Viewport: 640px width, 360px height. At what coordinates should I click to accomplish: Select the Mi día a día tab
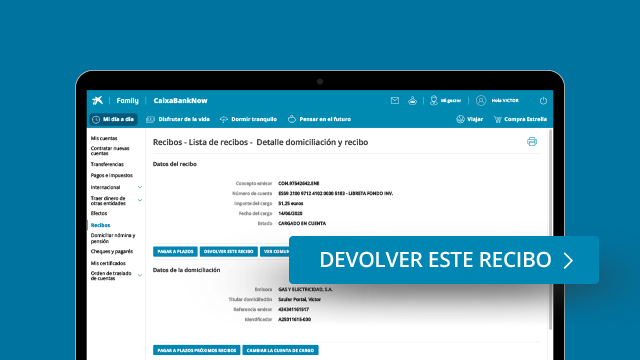pyautogui.click(x=113, y=119)
